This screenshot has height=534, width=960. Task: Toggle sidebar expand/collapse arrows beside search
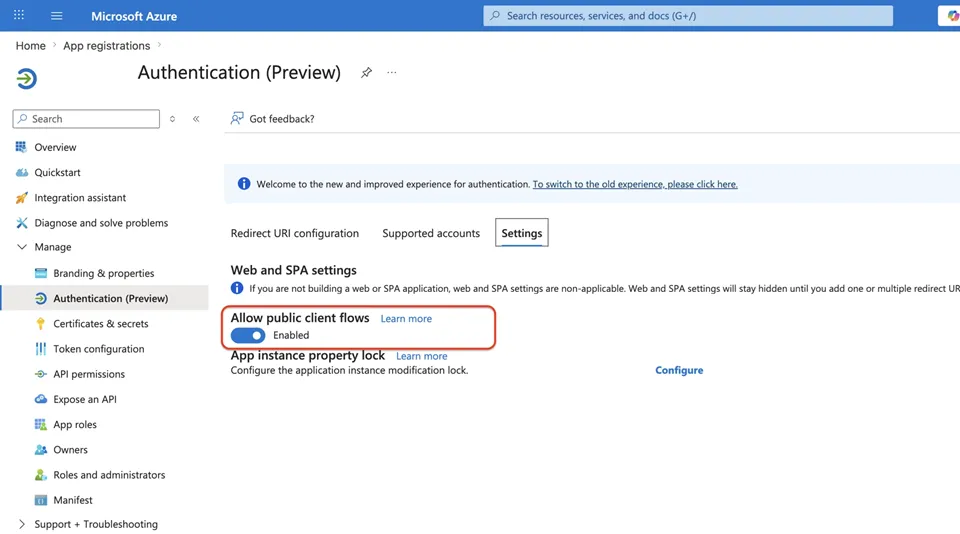coord(173,119)
